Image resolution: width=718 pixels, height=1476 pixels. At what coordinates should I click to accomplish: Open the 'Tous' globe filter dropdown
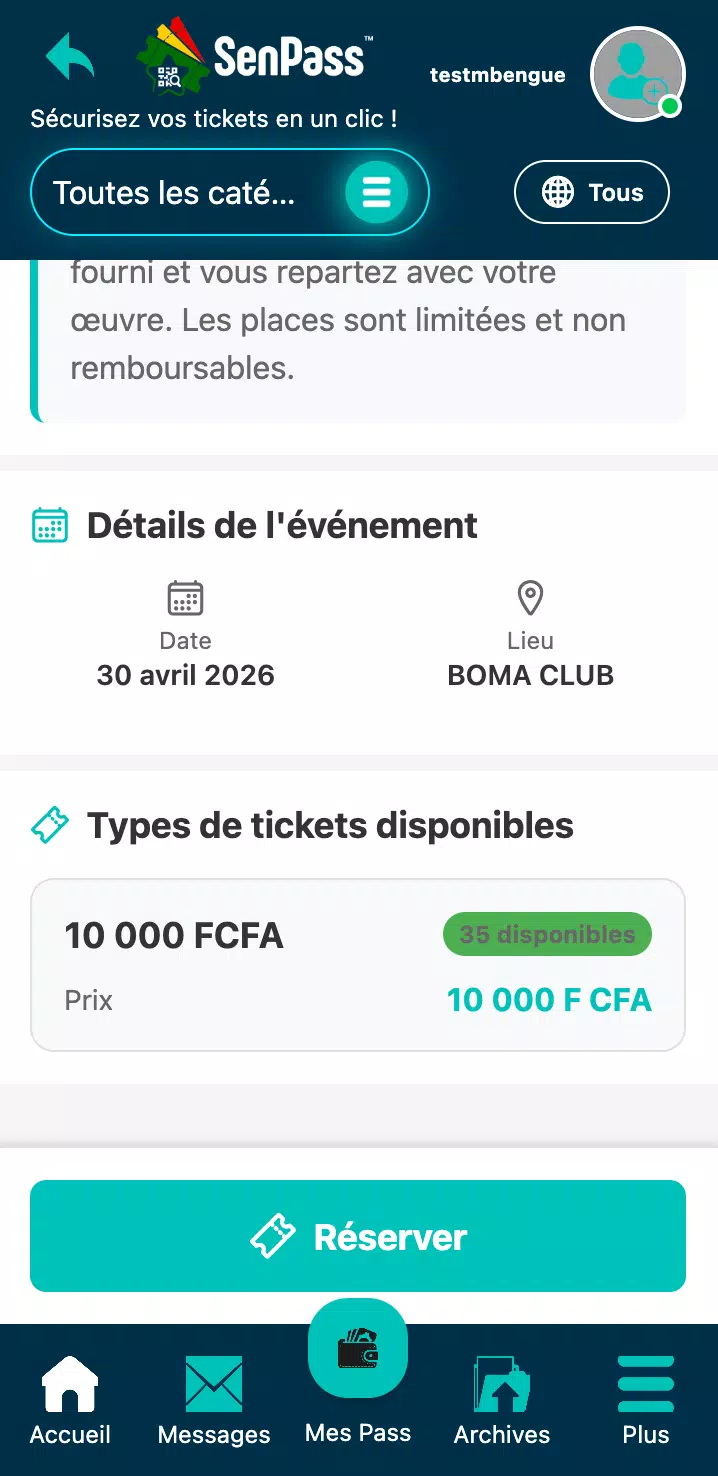coord(592,192)
